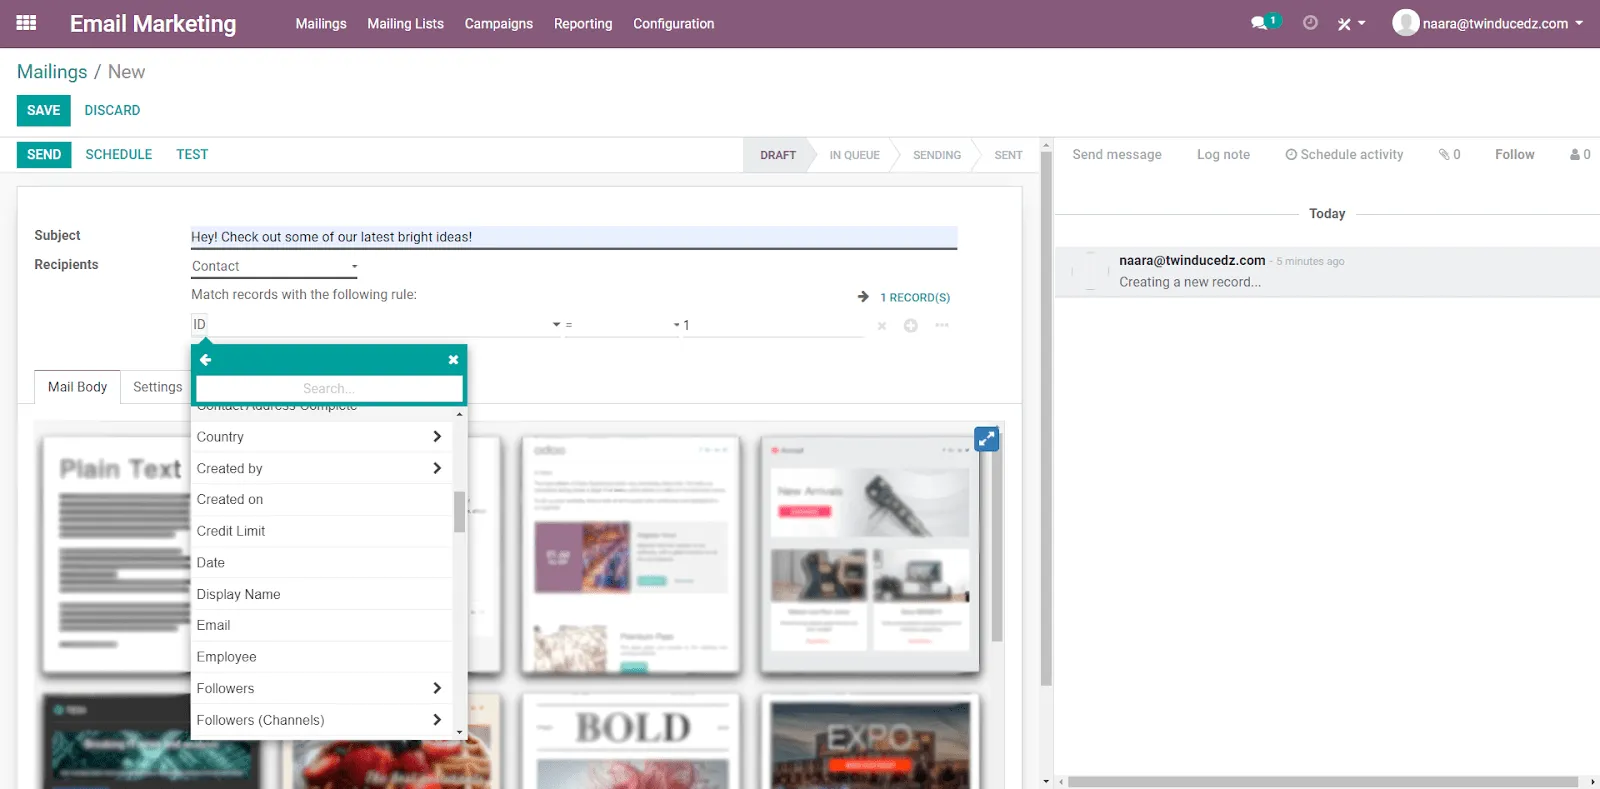Viewport: 1600px width, 789px height.
Task: Expand the Followers (Channels) submenu
Action: (x=437, y=720)
